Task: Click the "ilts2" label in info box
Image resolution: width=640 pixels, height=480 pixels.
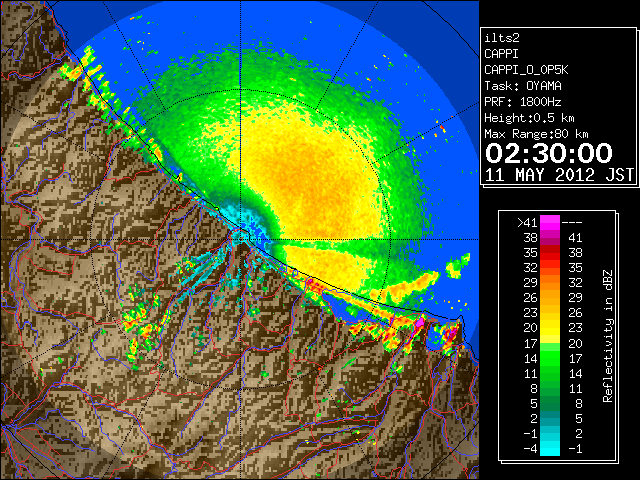Action: pyautogui.click(x=502, y=38)
